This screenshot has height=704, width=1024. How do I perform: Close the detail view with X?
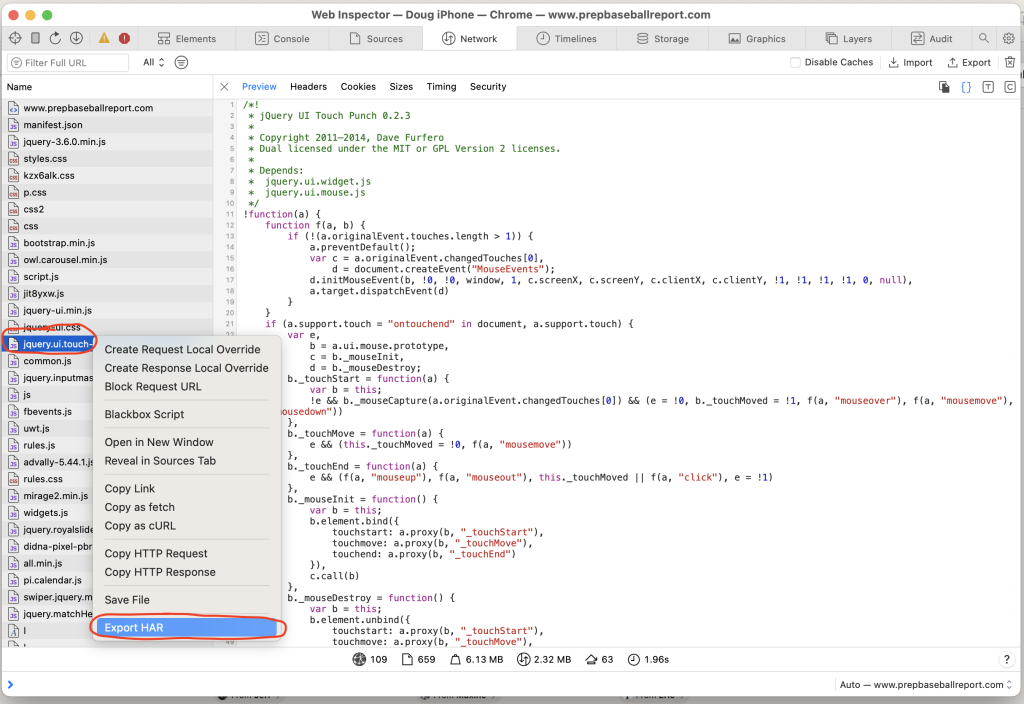225,87
